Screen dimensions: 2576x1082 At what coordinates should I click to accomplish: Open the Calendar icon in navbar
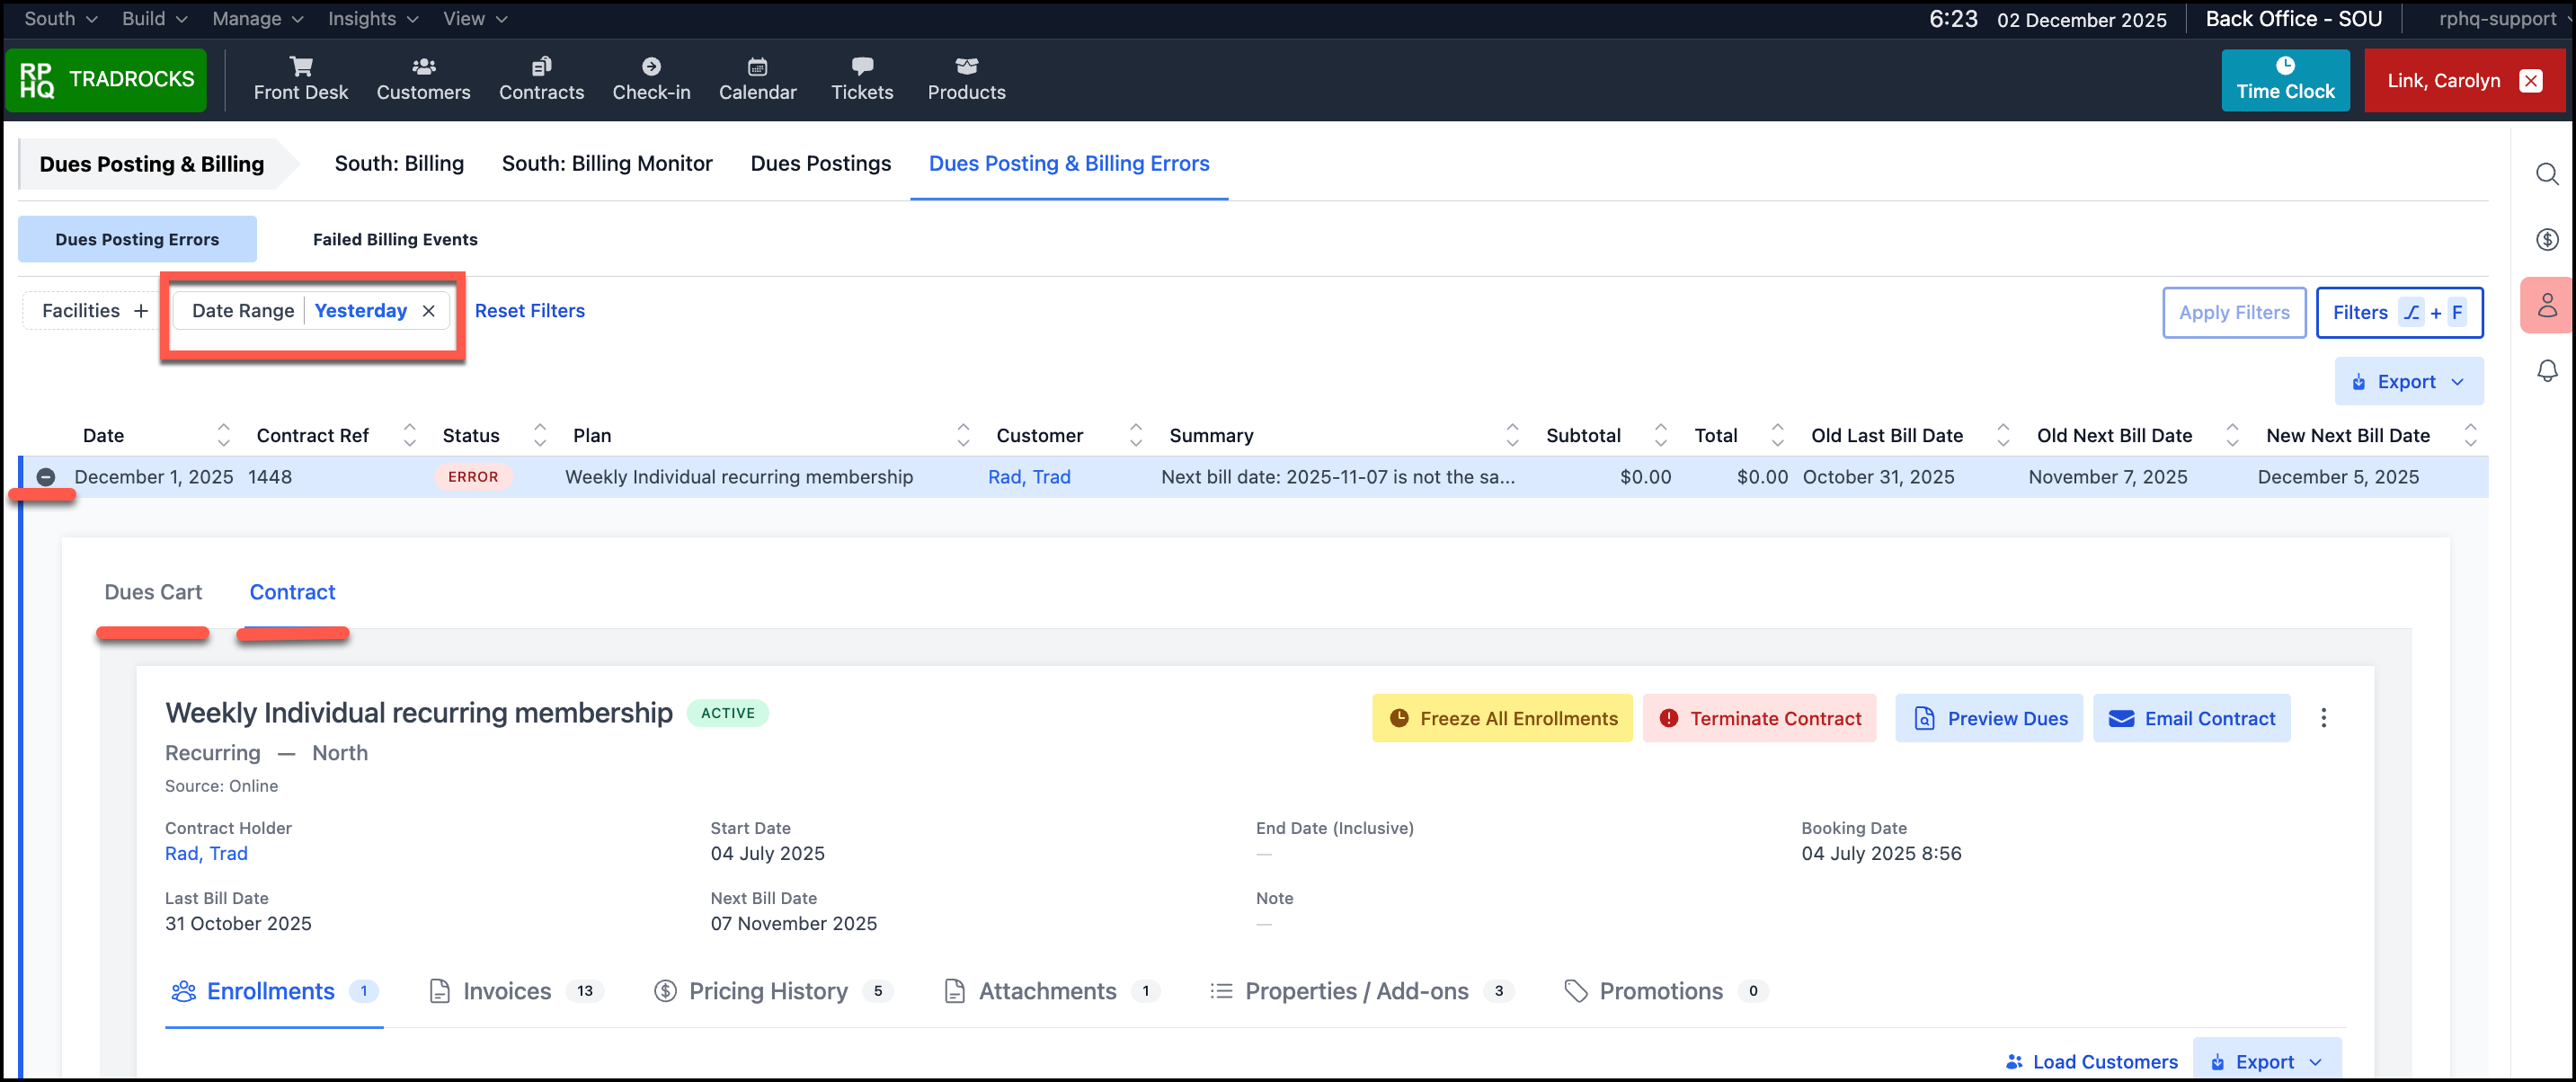pos(757,67)
